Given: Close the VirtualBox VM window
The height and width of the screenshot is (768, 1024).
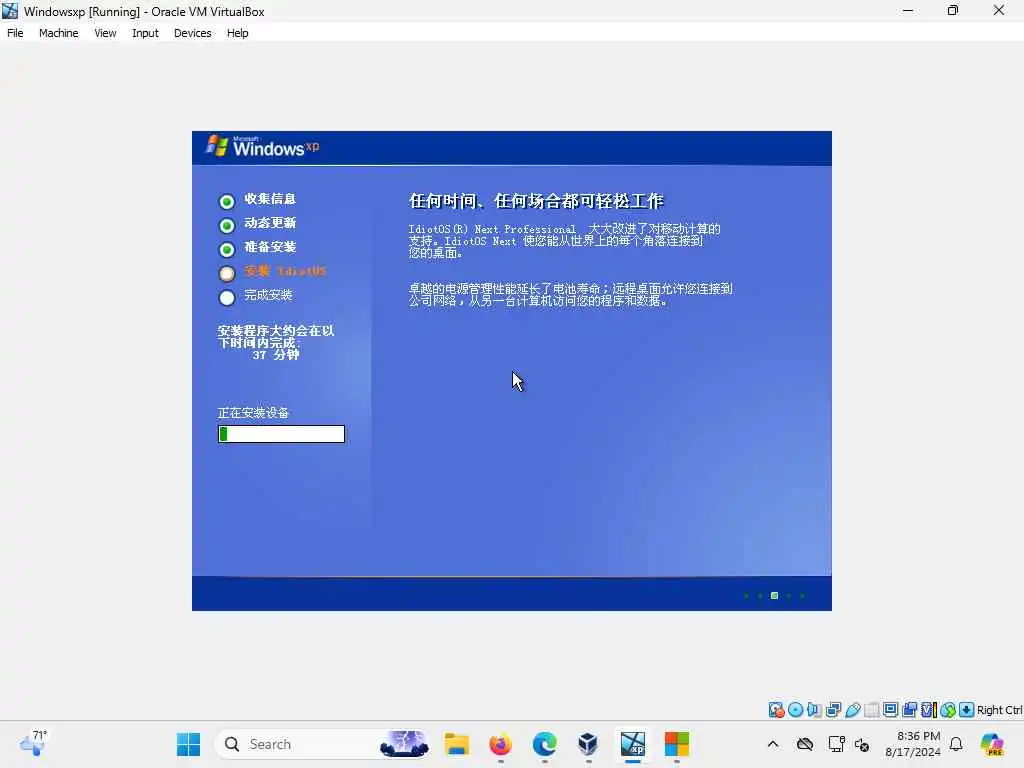Looking at the screenshot, I should 999,10.
